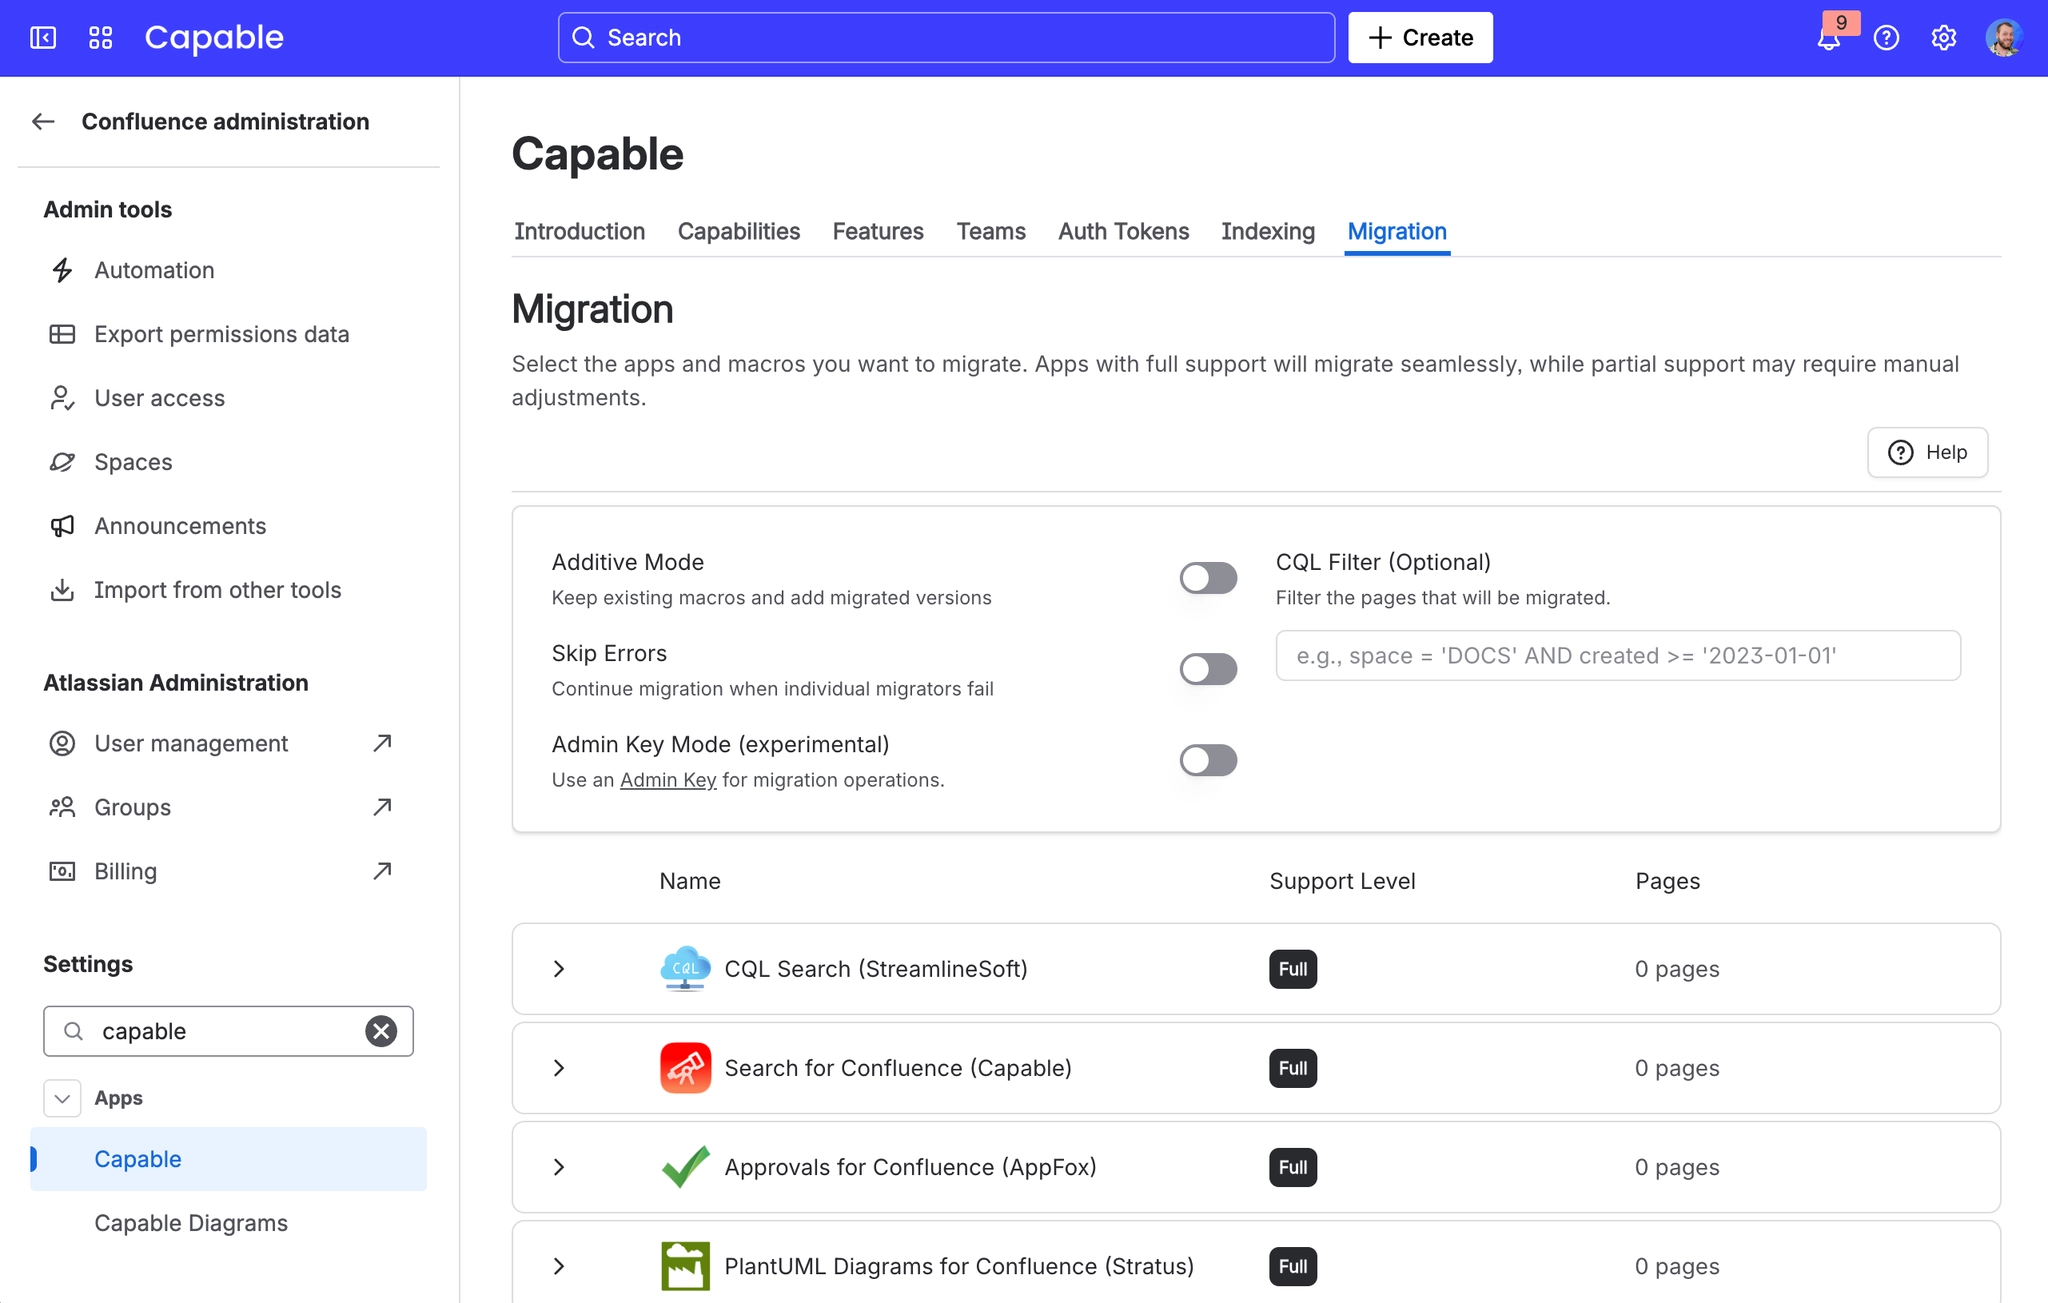Click the app switcher grid icon
The height and width of the screenshot is (1303, 2048).
(99, 37)
